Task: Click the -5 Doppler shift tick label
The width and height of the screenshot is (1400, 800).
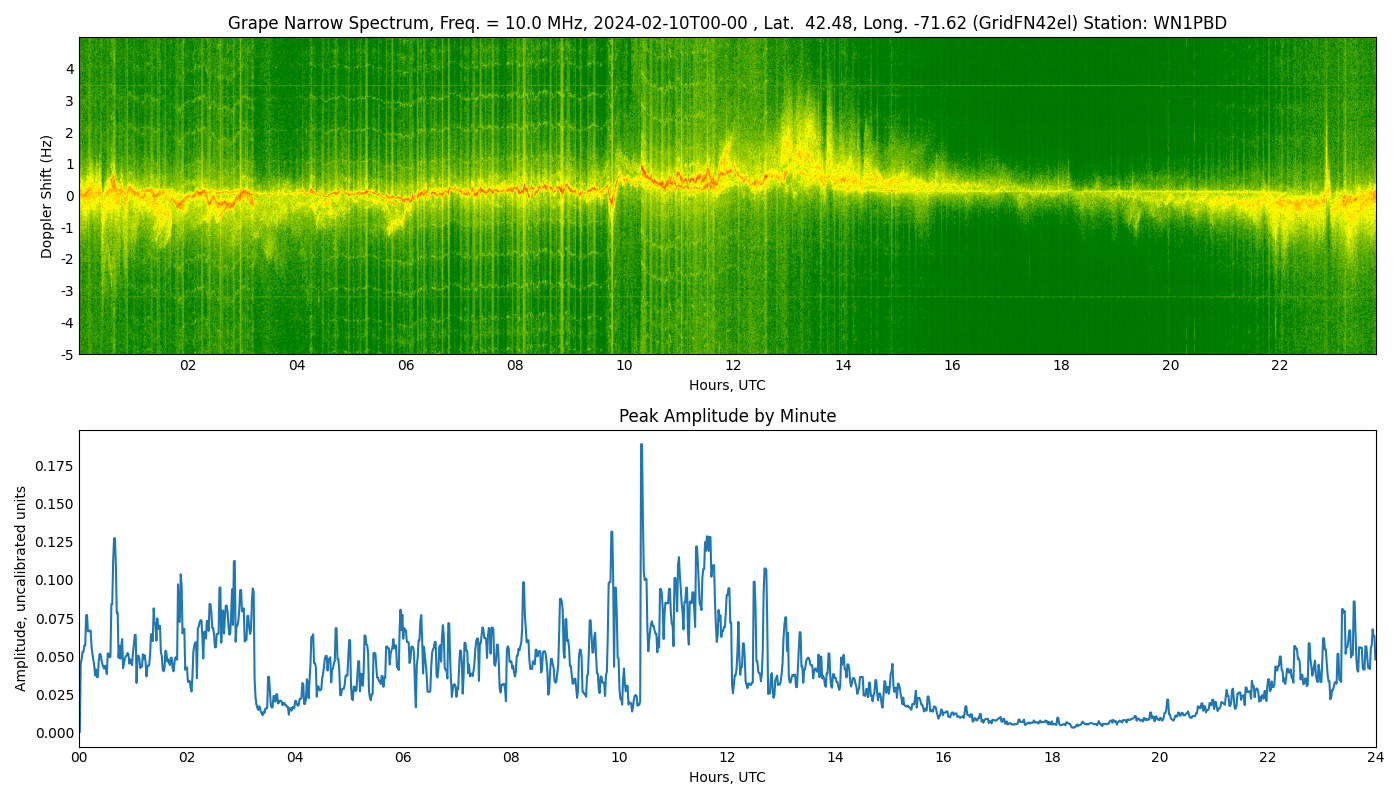Action: pyautogui.click(x=66, y=354)
